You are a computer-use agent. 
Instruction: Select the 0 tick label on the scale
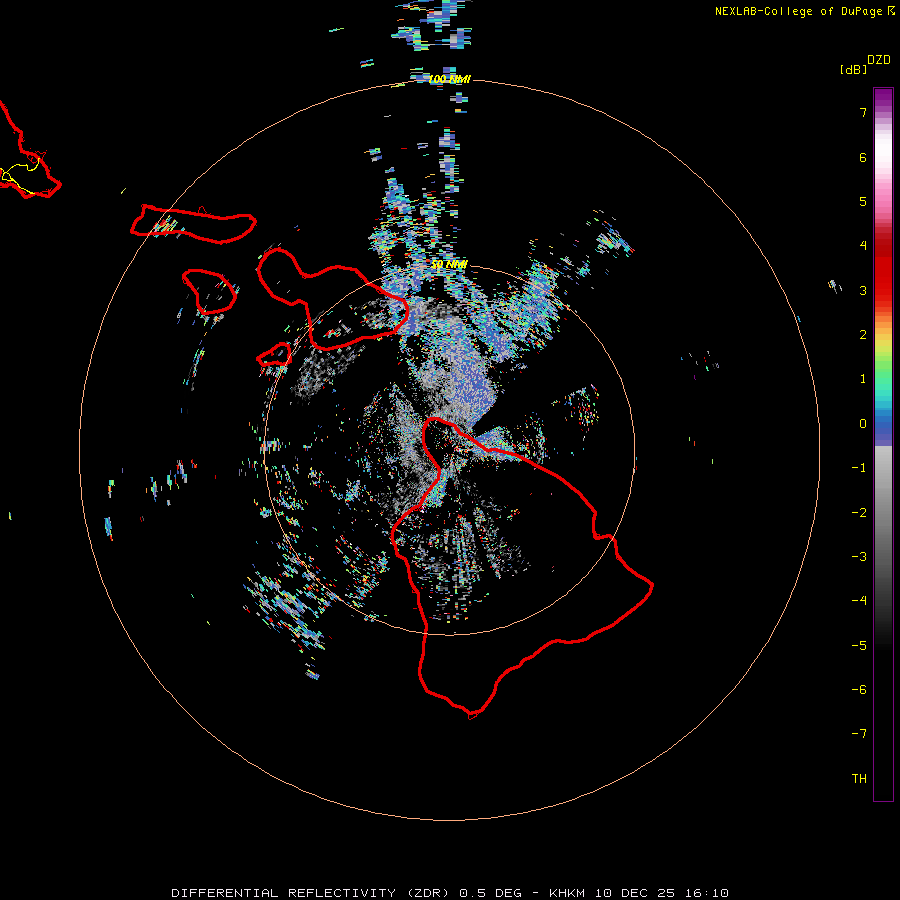coord(863,424)
